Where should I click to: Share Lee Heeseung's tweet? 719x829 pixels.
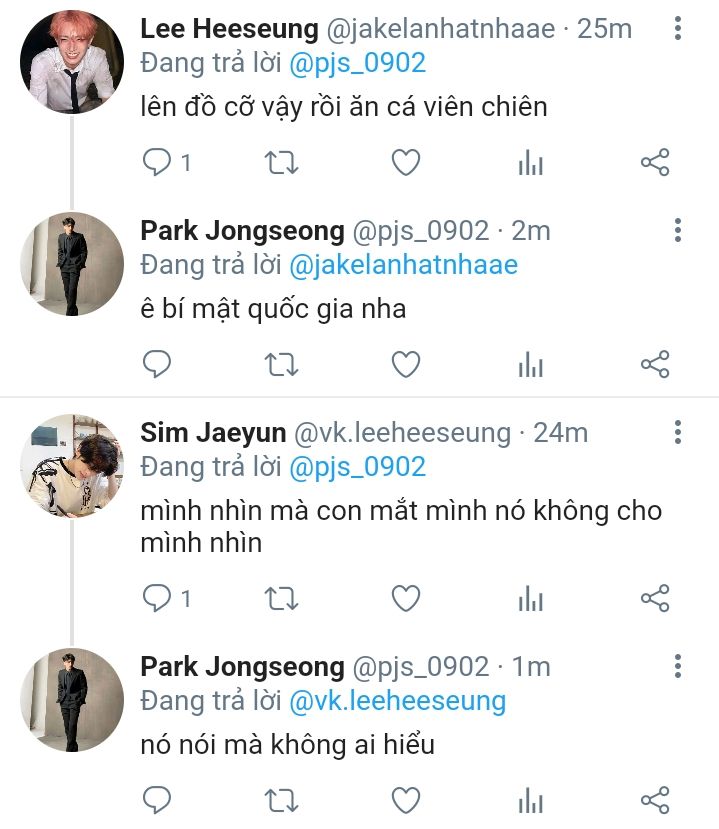click(x=654, y=163)
